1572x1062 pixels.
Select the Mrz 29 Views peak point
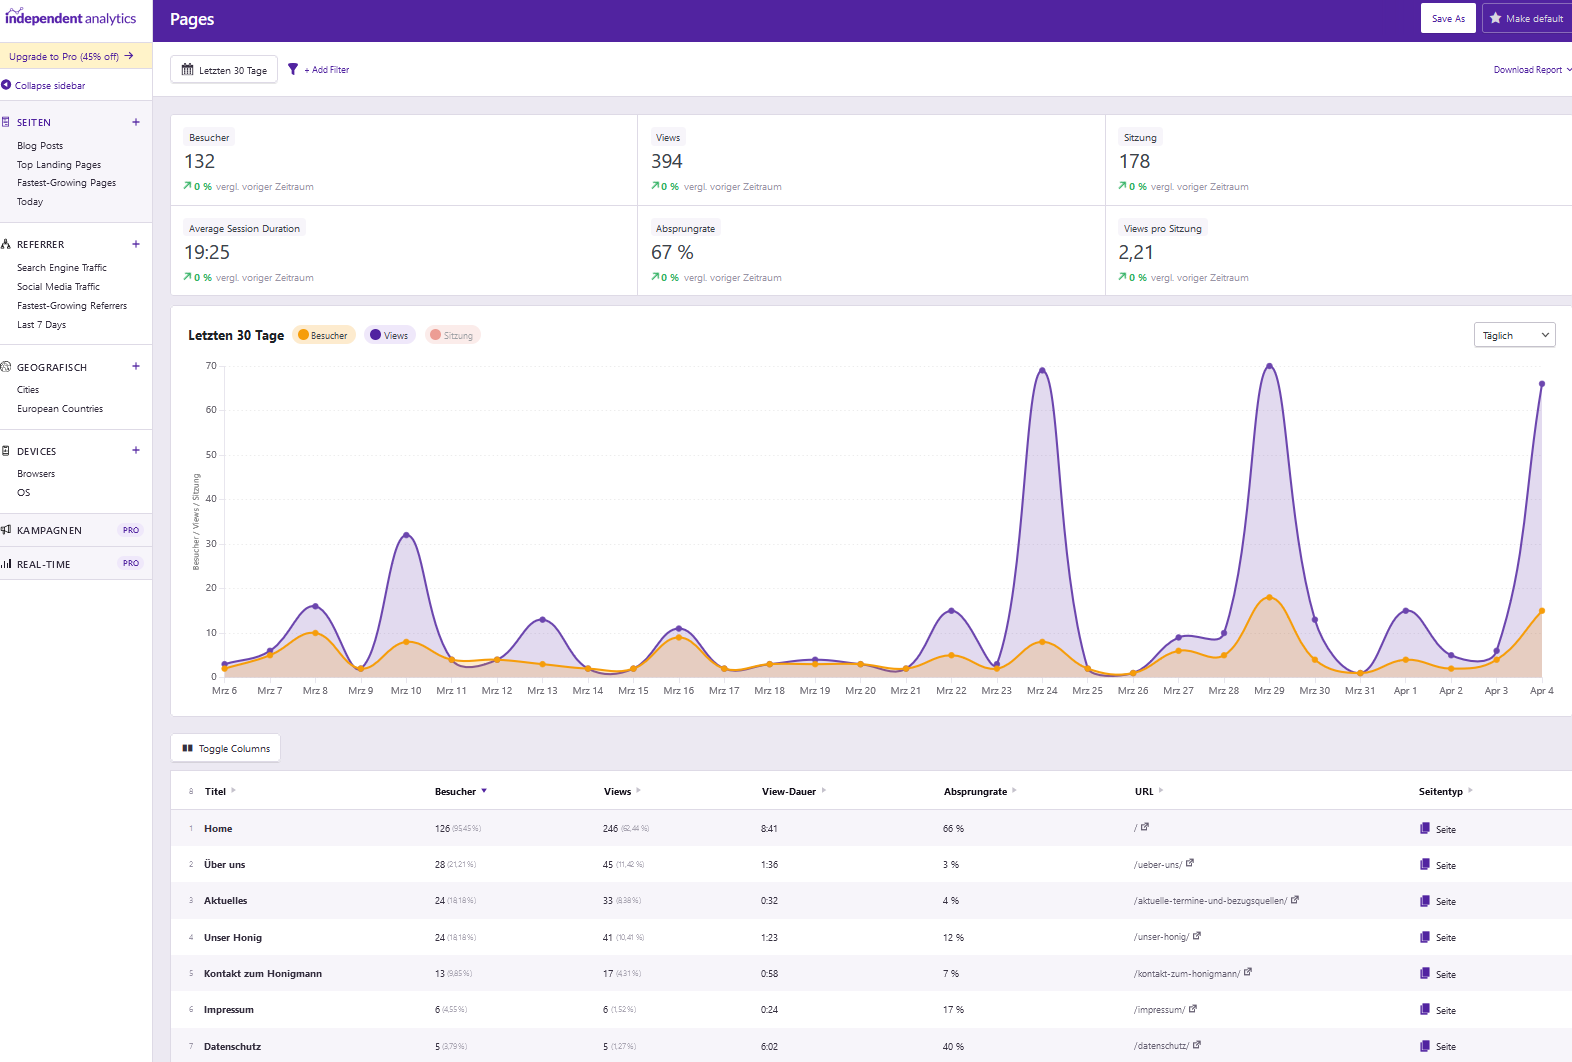[x=1269, y=366]
